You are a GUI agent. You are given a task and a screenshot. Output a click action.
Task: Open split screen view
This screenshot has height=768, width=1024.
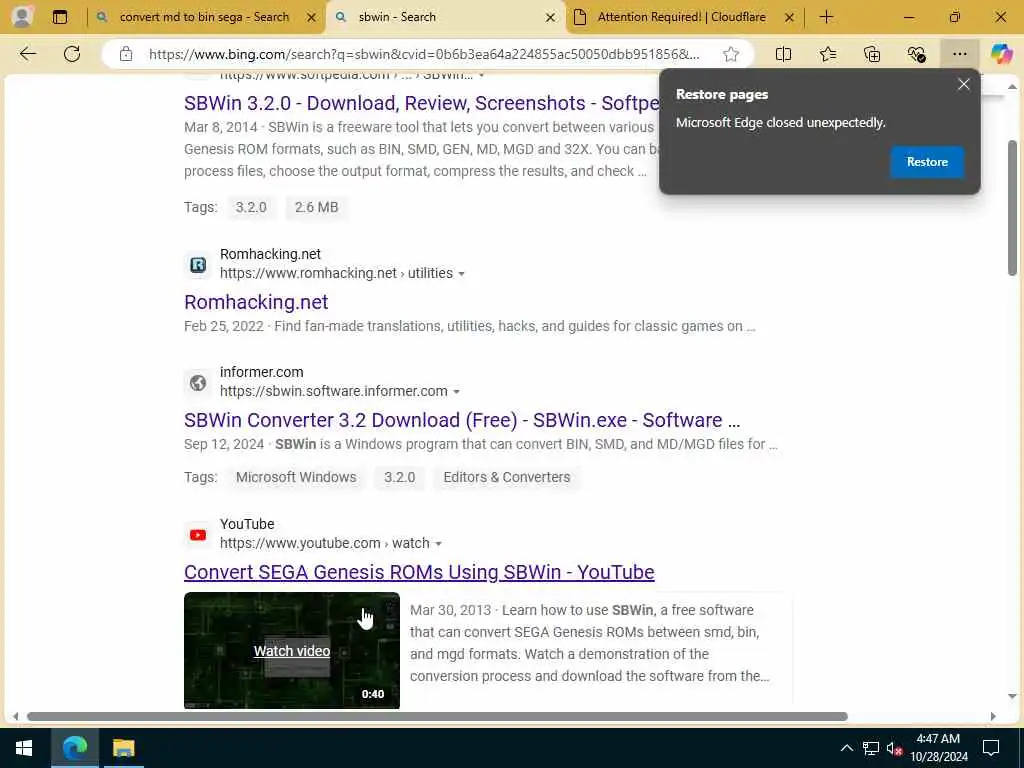pos(783,54)
